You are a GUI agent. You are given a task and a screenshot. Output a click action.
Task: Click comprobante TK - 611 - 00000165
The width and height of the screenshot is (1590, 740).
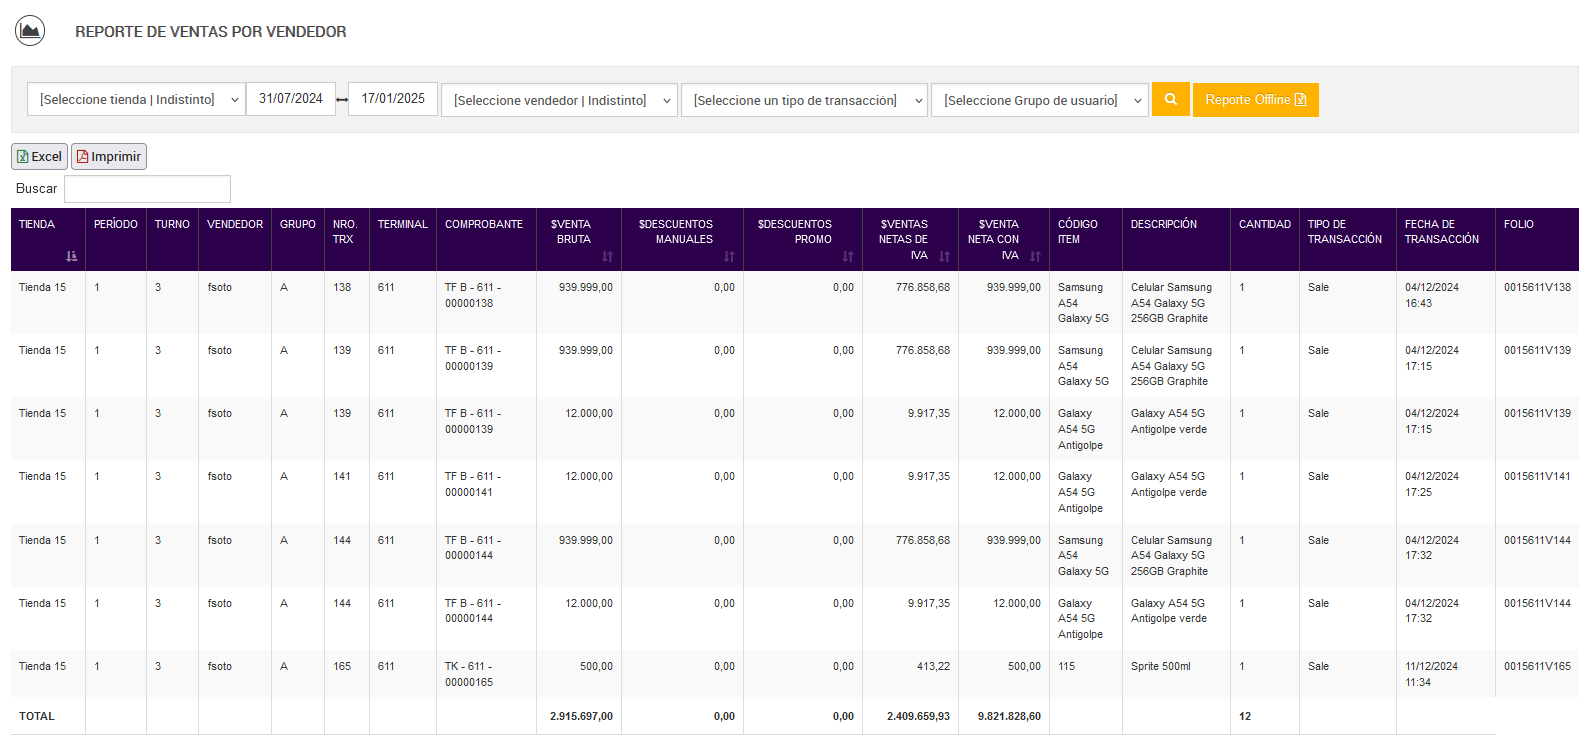click(x=469, y=674)
